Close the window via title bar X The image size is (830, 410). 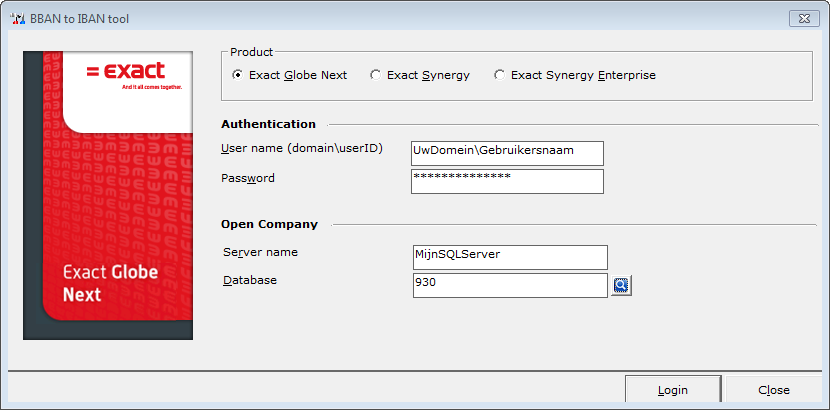click(804, 19)
